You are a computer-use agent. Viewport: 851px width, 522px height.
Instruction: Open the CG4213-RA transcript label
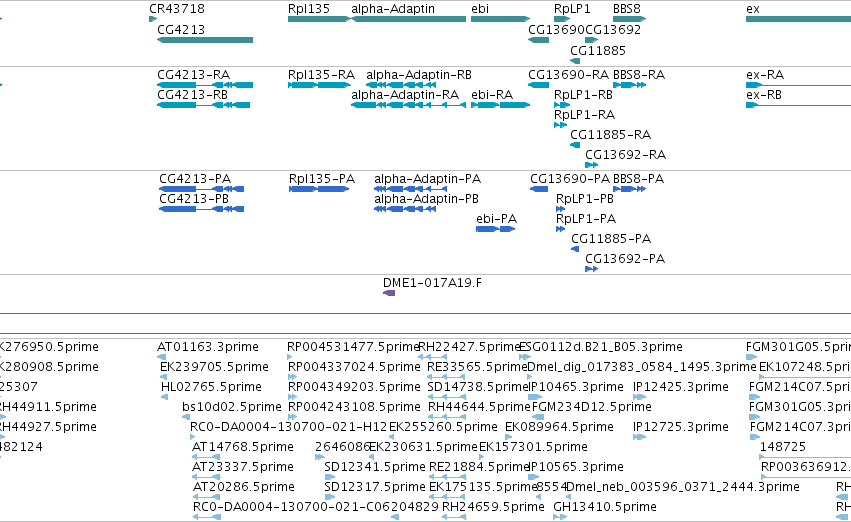click(x=193, y=74)
